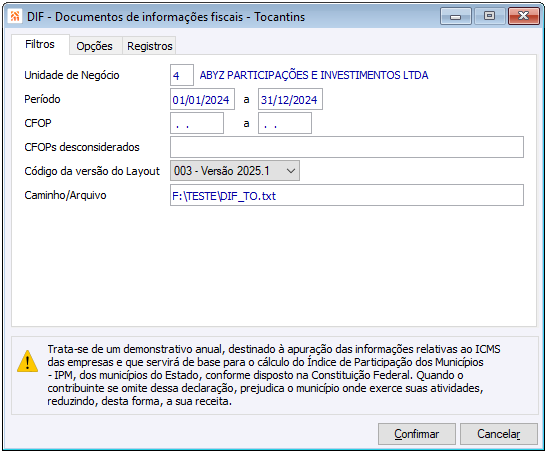The width and height of the screenshot is (548, 454).
Task: Open the Código da versão do Layout dropdown
Action: [x=235, y=171]
